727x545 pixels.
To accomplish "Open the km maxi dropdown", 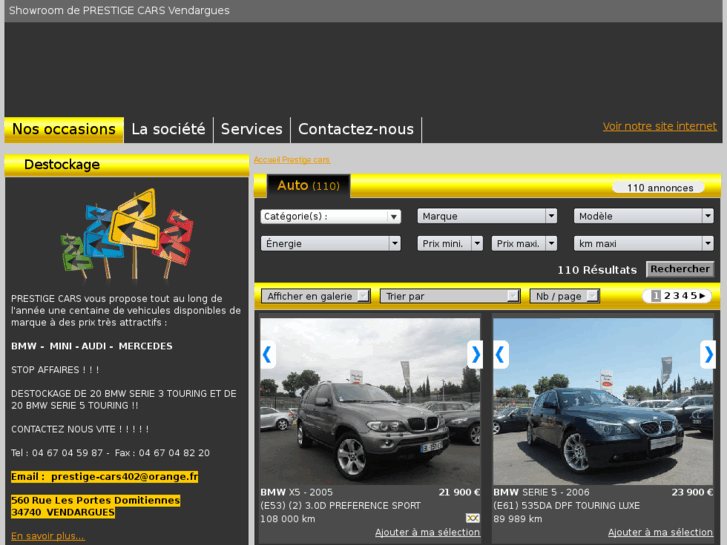I will click(644, 244).
